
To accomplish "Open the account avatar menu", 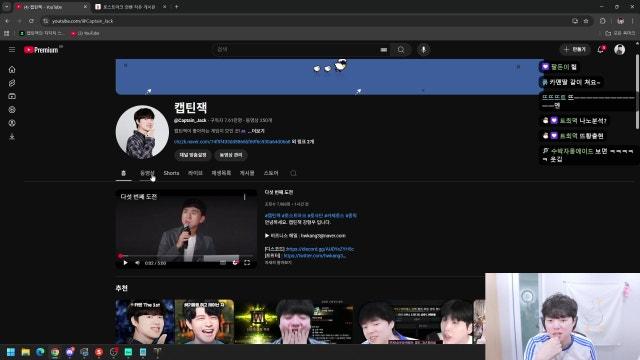I will click(620, 49).
